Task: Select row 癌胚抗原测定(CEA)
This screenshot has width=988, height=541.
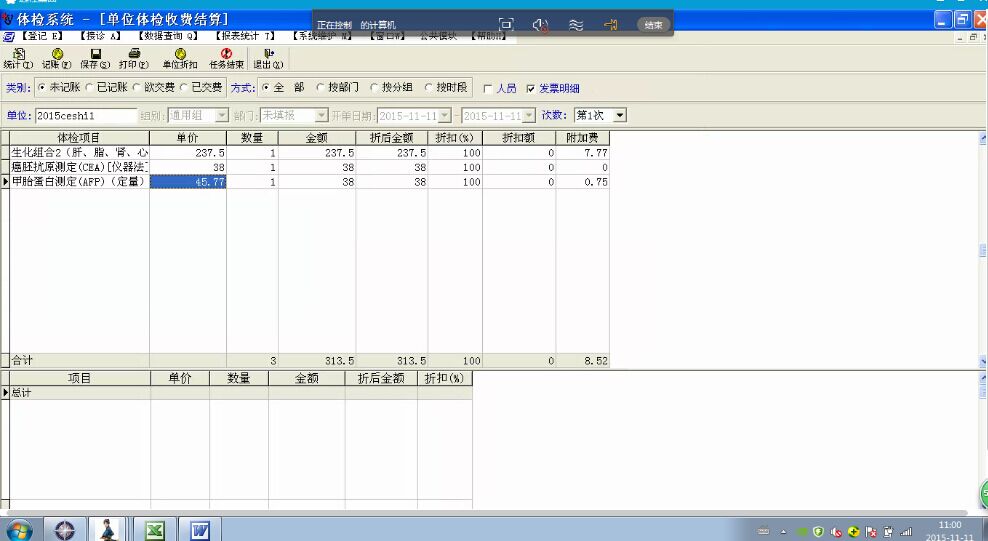Action: [x=79, y=167]
